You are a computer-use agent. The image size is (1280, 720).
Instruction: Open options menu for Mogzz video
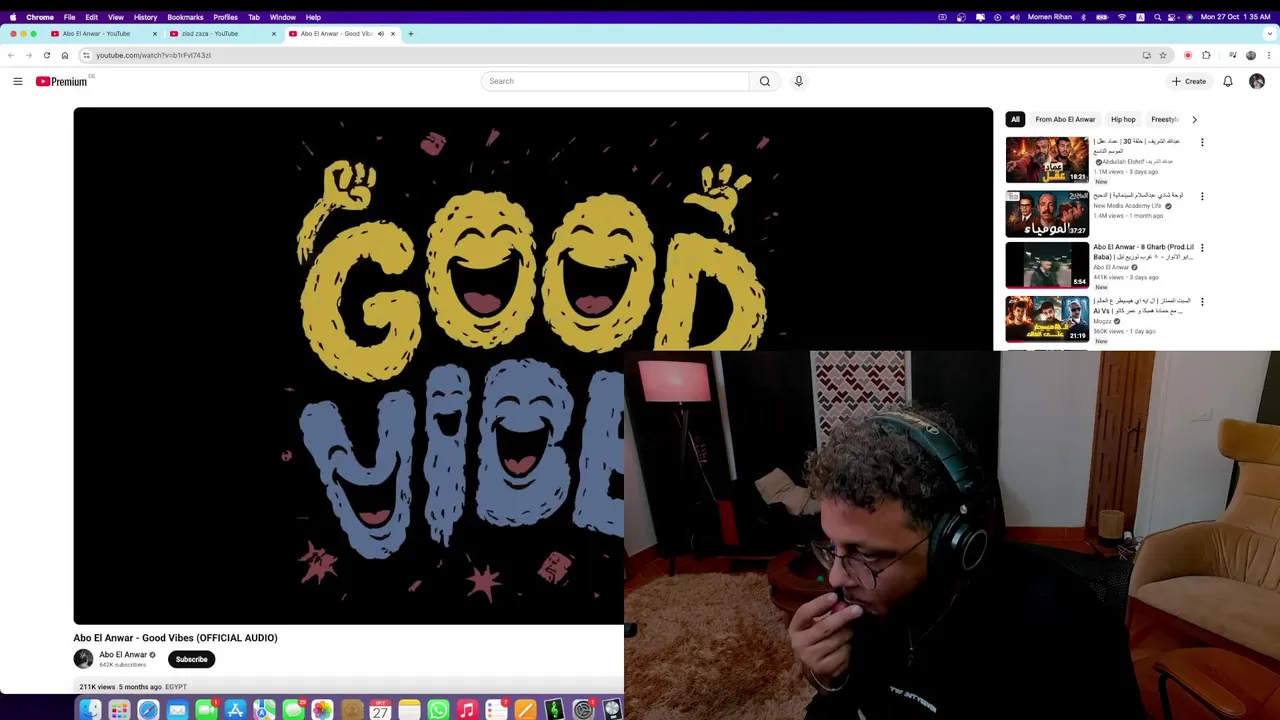[1202, 301]
